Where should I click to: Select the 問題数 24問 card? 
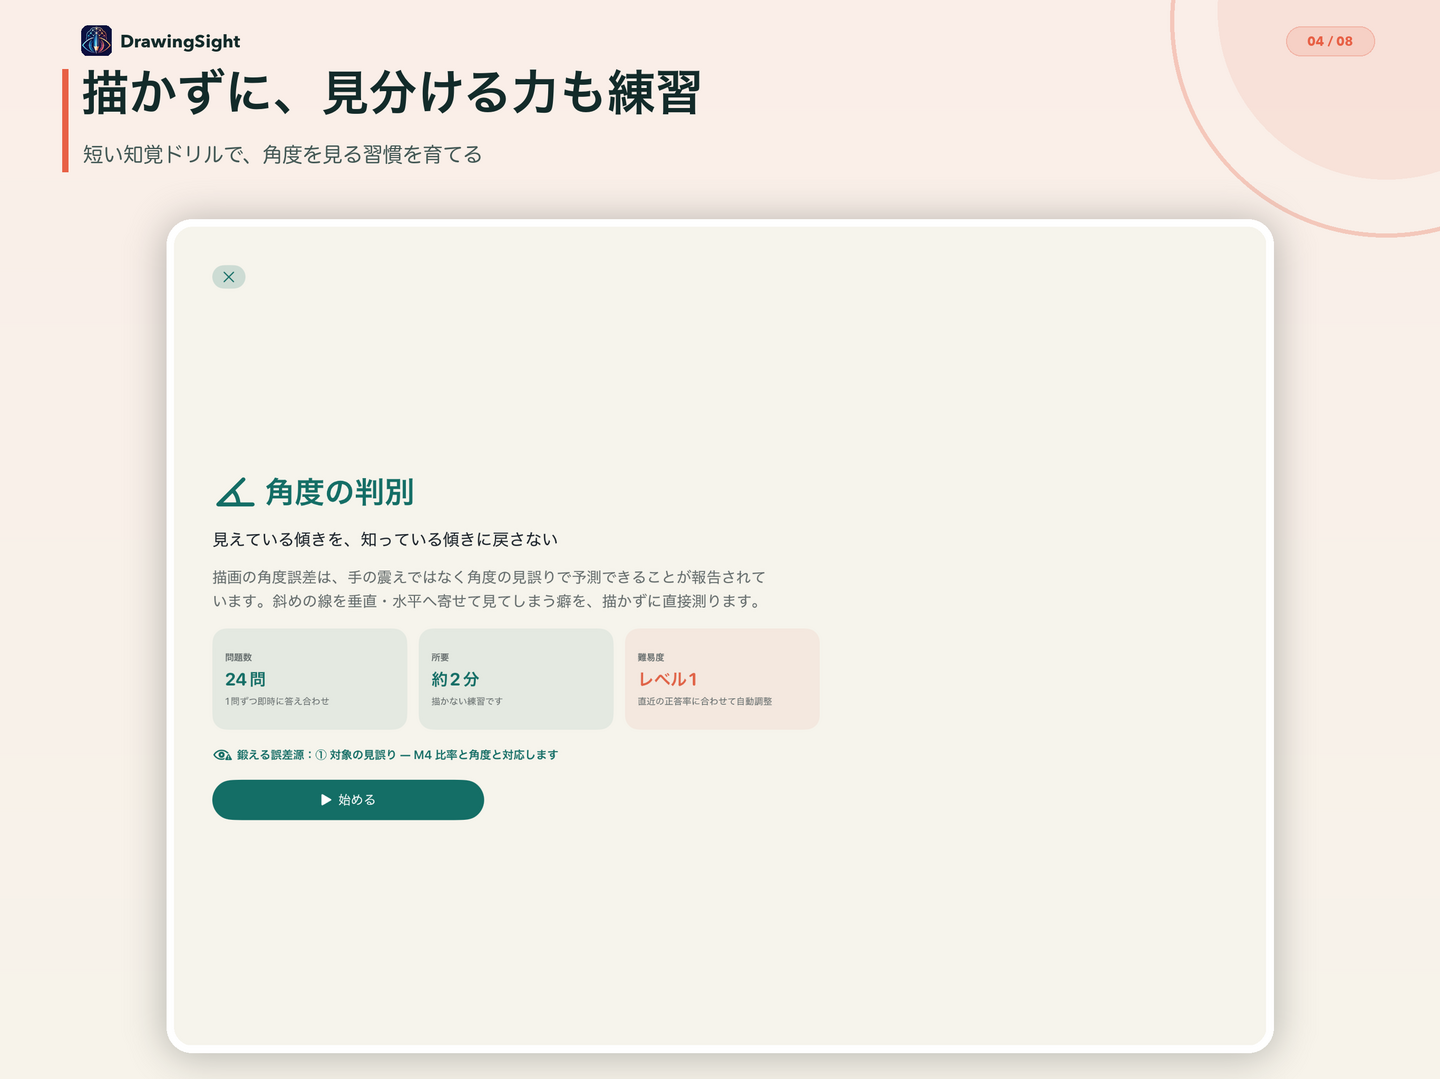click(x=310, y=679)
